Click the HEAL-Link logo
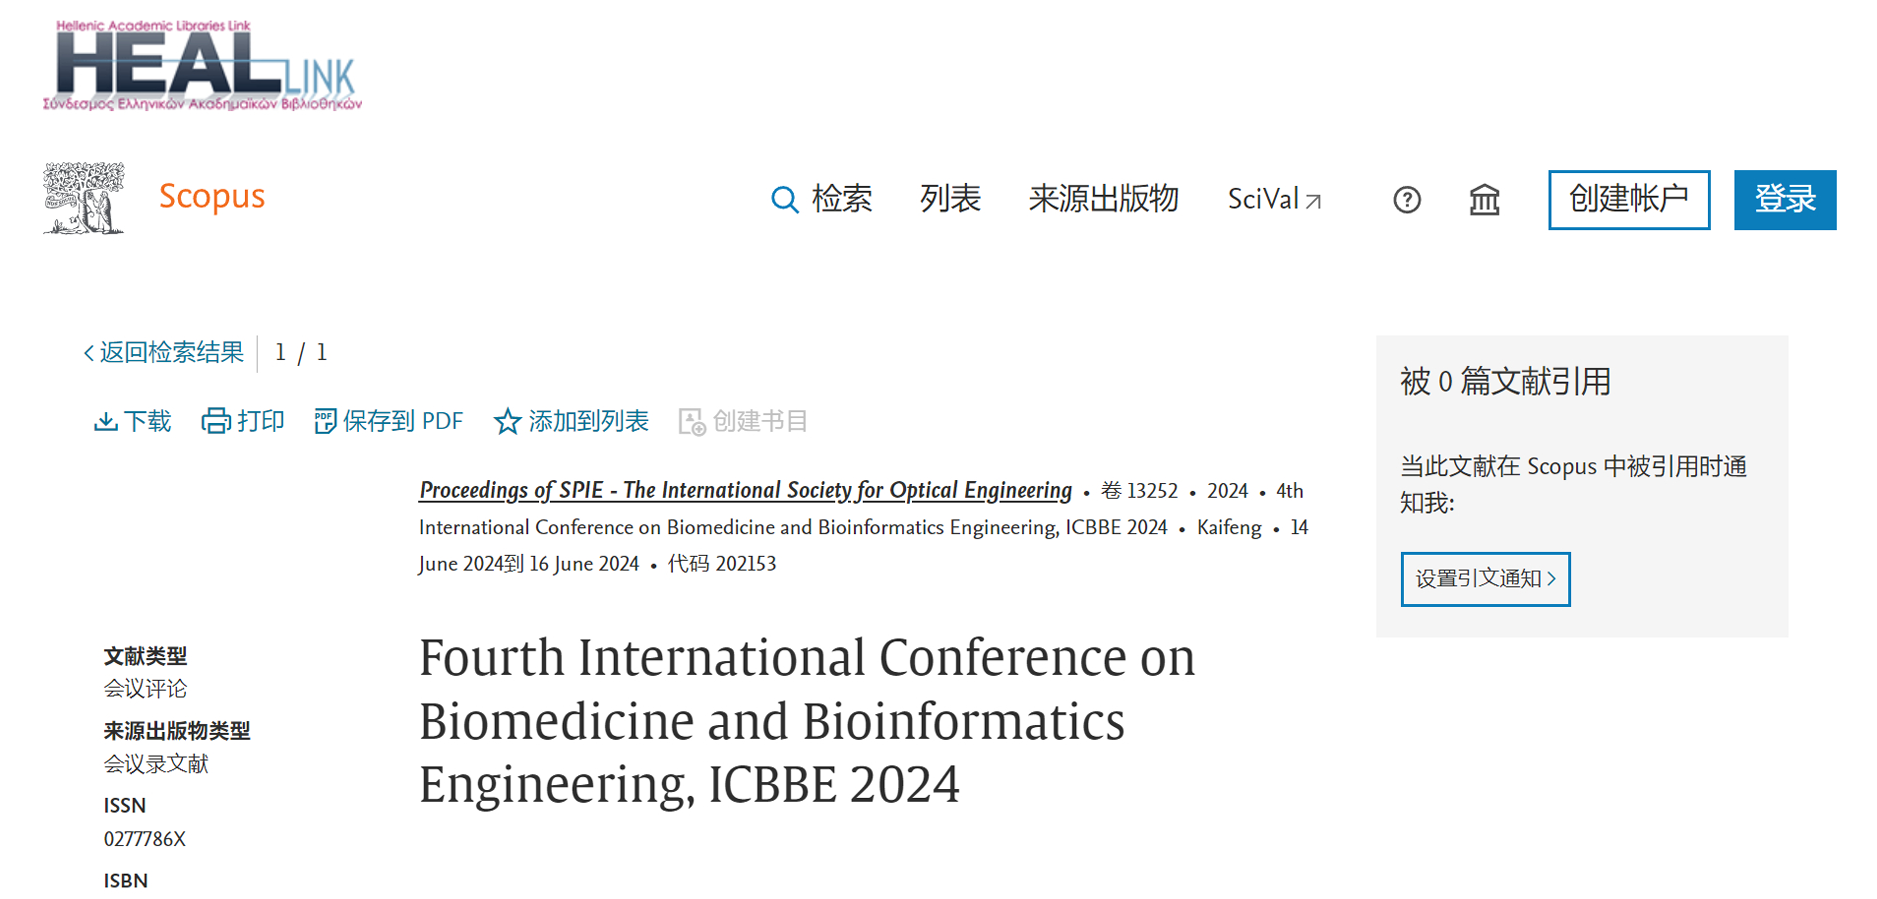The image size is (1877, 899). click(203, 65)
